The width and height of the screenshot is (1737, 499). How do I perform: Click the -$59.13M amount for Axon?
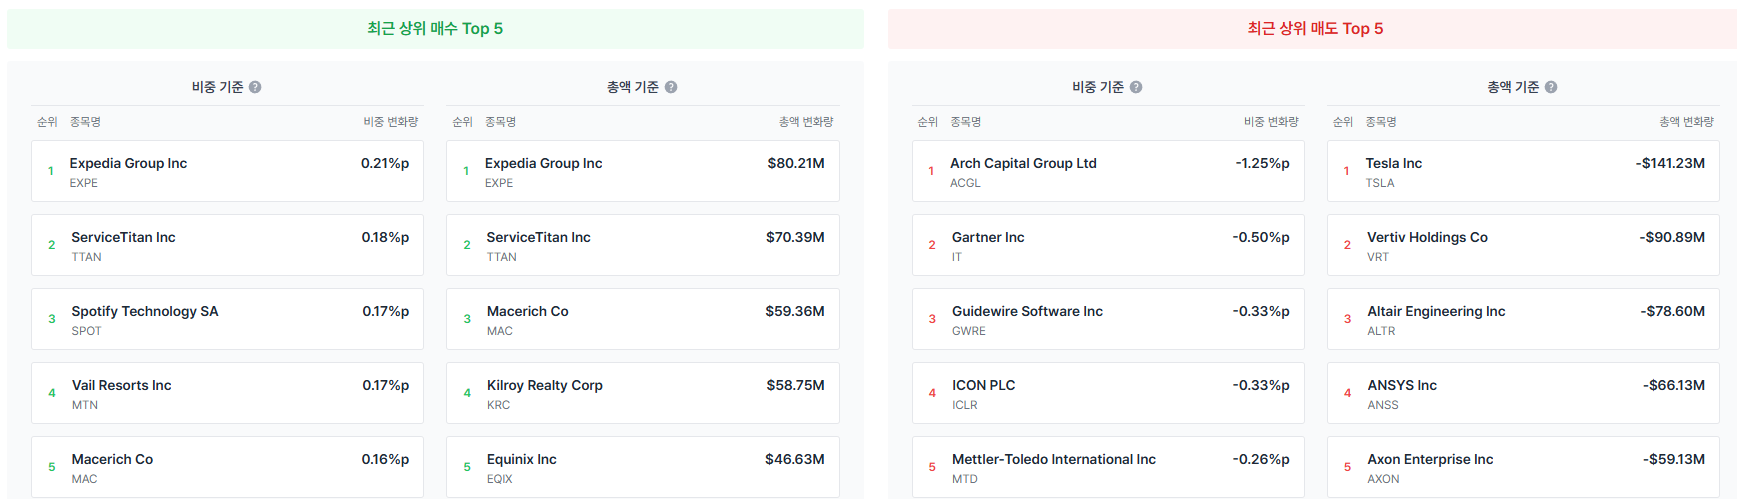point(1673,459)
